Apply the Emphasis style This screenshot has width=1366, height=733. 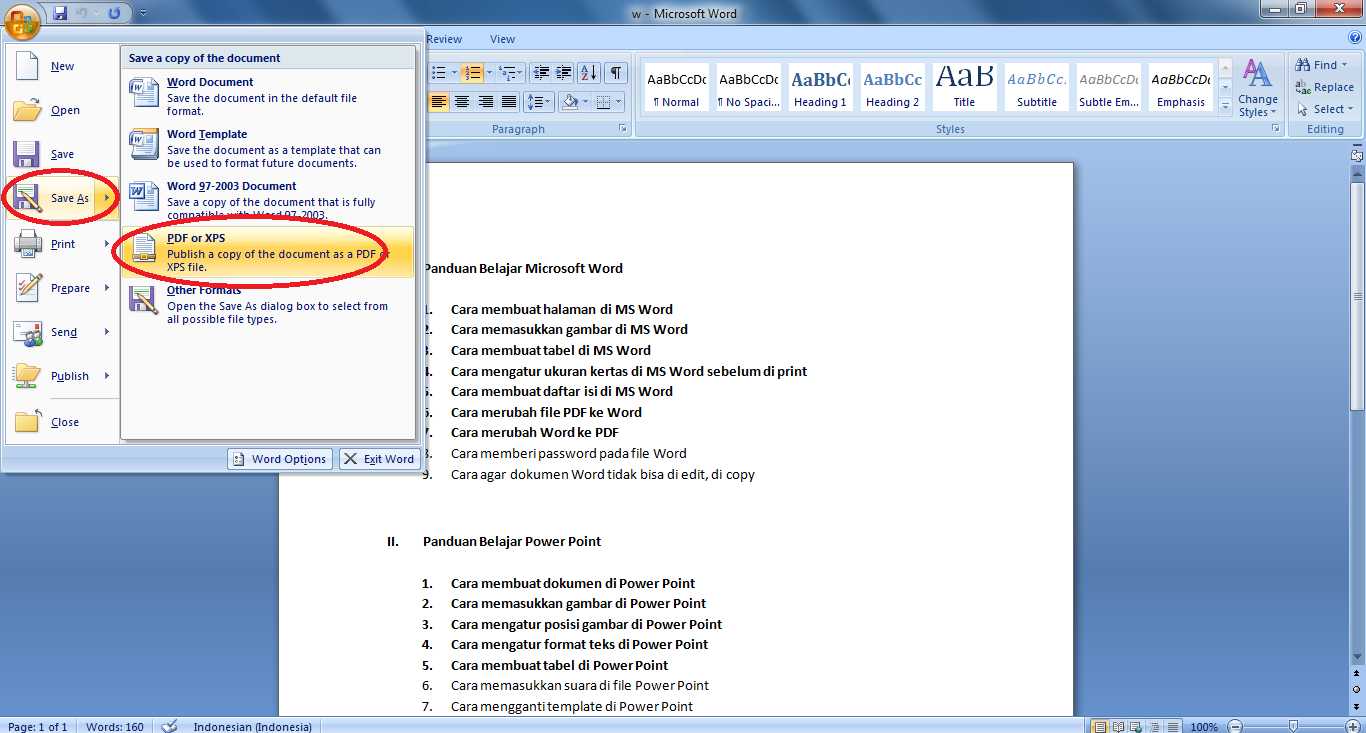tap(1181, 87)
